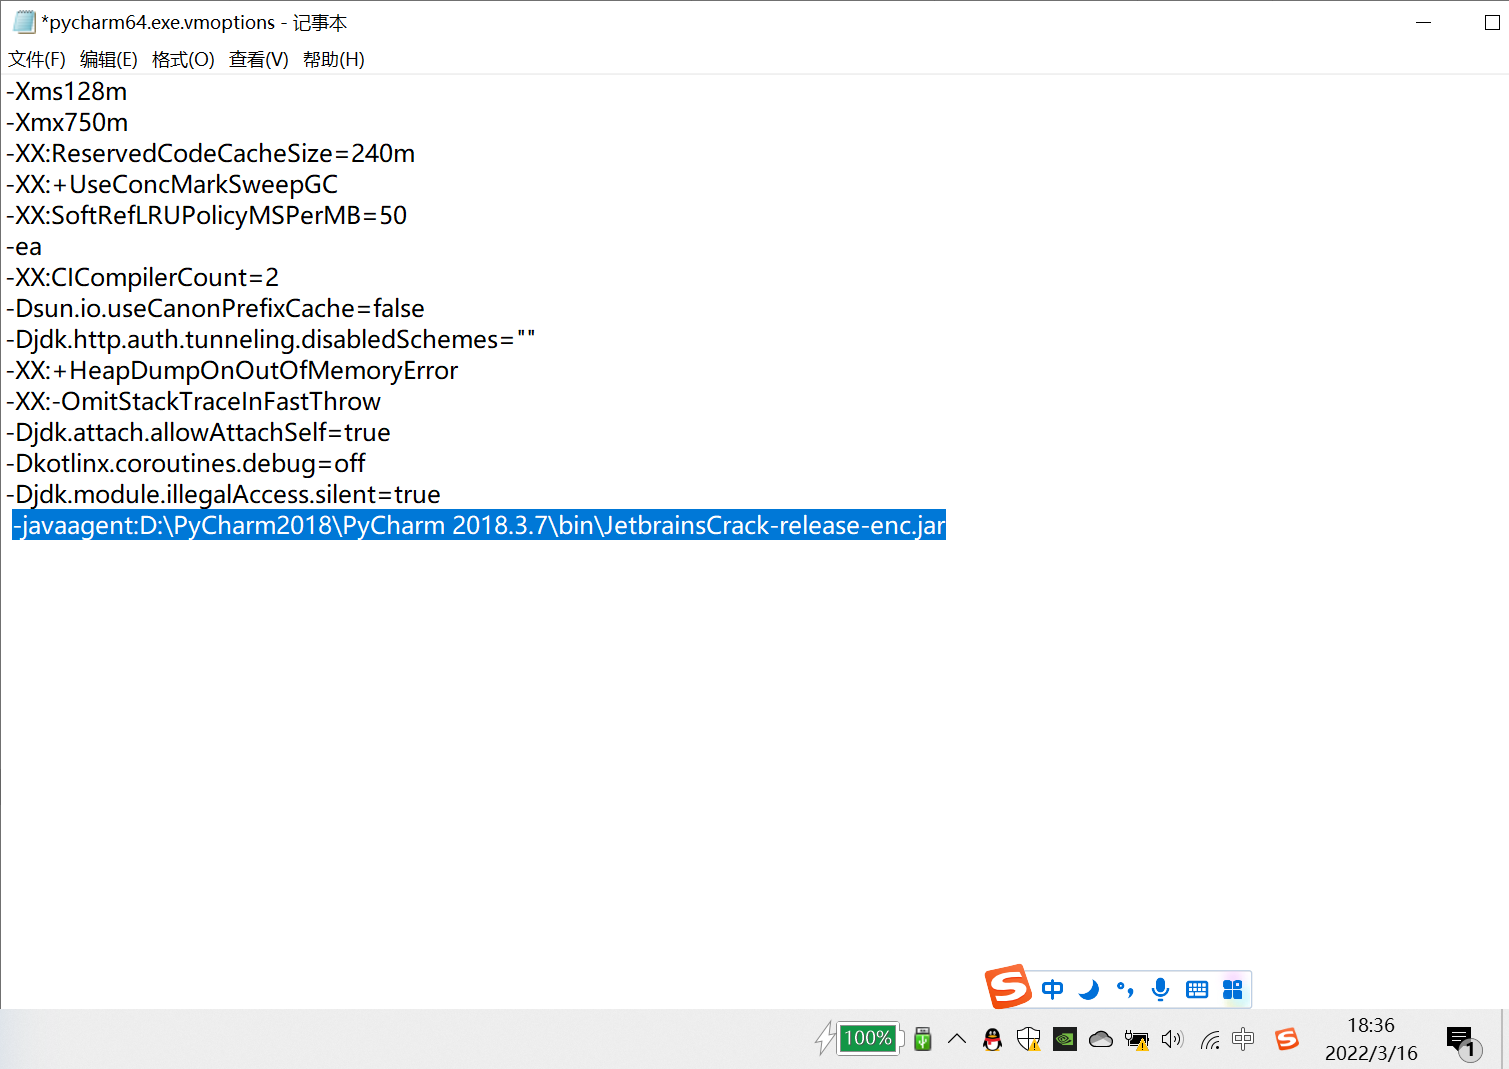The height and width of the screenshot is (1069, 1509).
Task: Open the 编辑(E) menu
Action: pos(109,59)
